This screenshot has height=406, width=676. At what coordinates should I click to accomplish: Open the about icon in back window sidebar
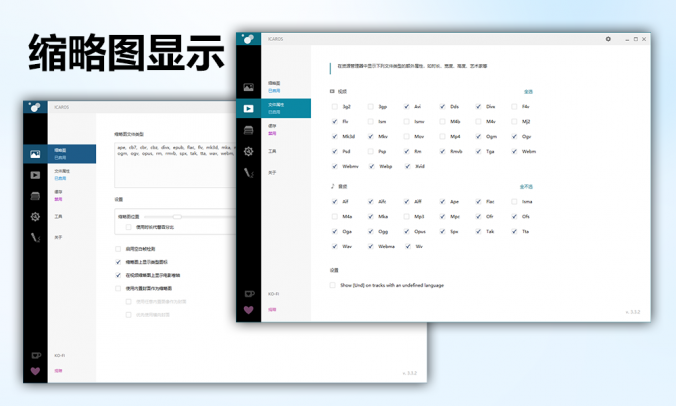pos(35,237)
